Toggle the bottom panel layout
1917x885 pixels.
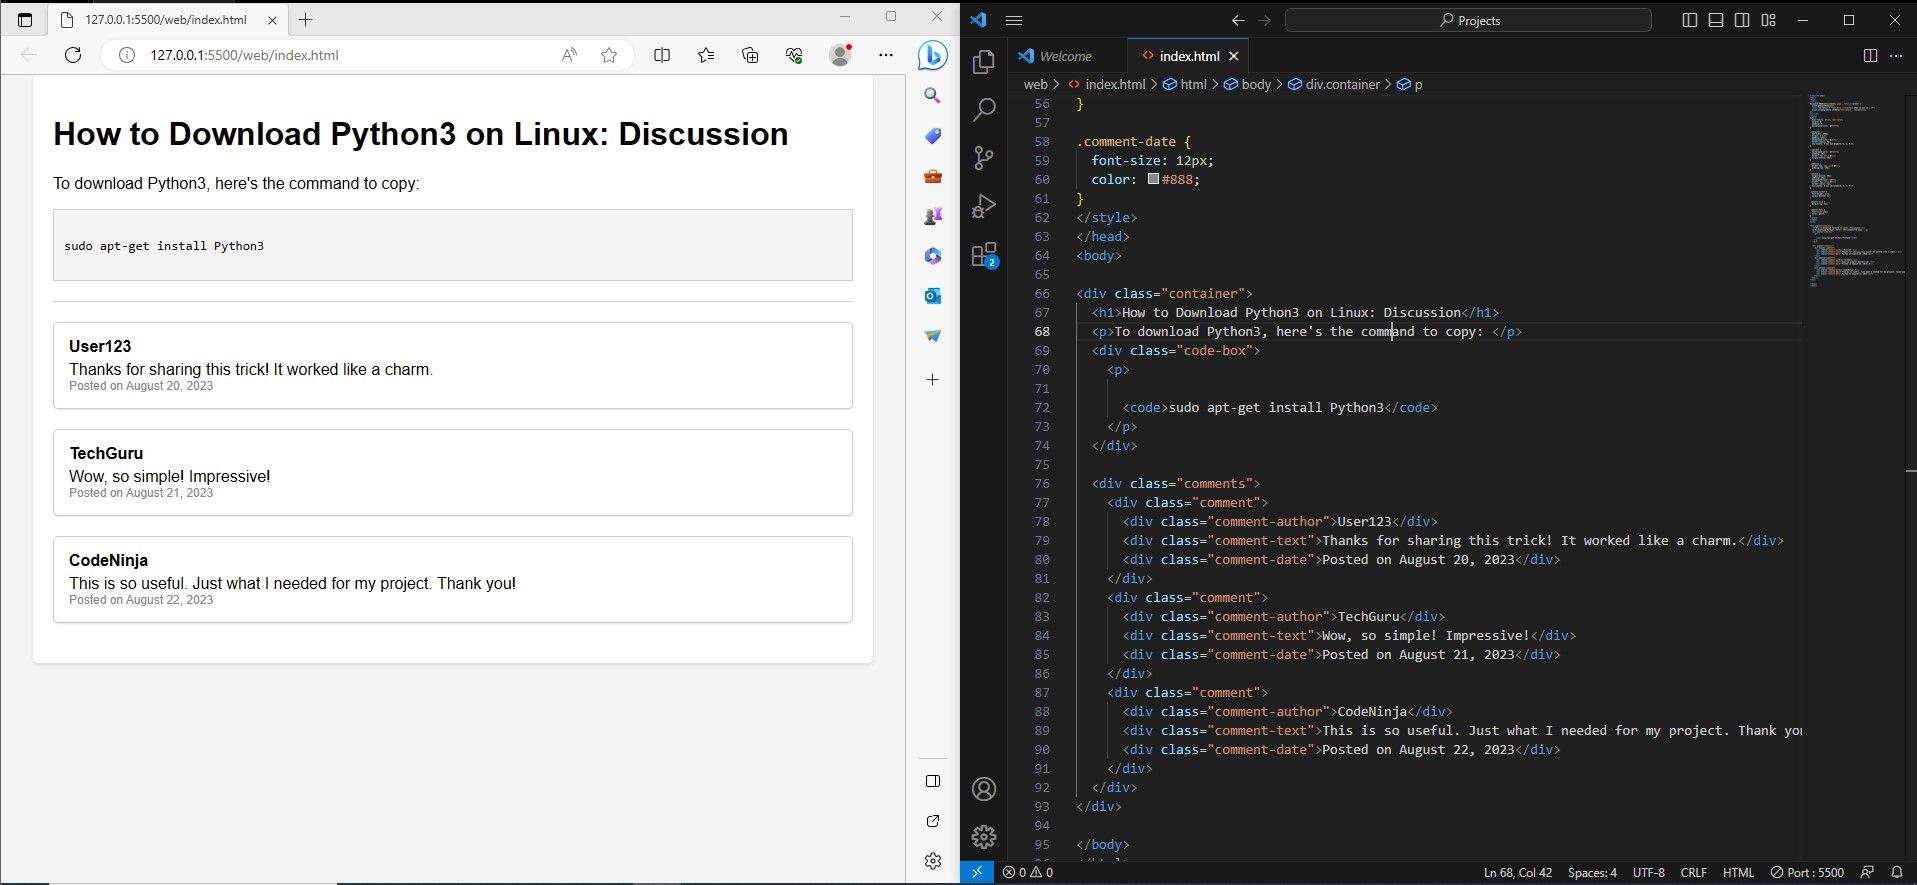click(x=1716, y=20)
